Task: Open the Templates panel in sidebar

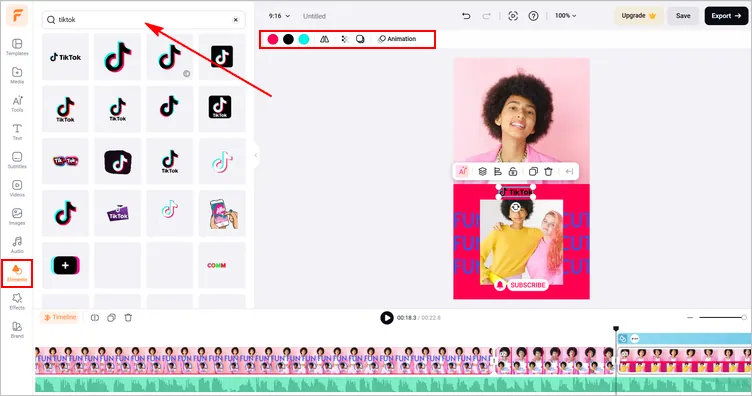Action: [x=17, y=47]
